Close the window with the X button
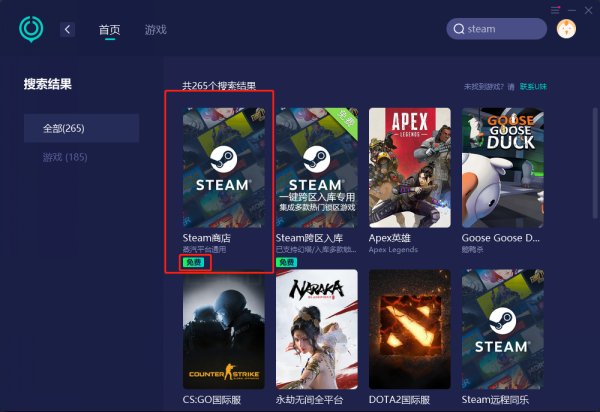The width and height of the screenshot is (600, 412). point(588,10)
